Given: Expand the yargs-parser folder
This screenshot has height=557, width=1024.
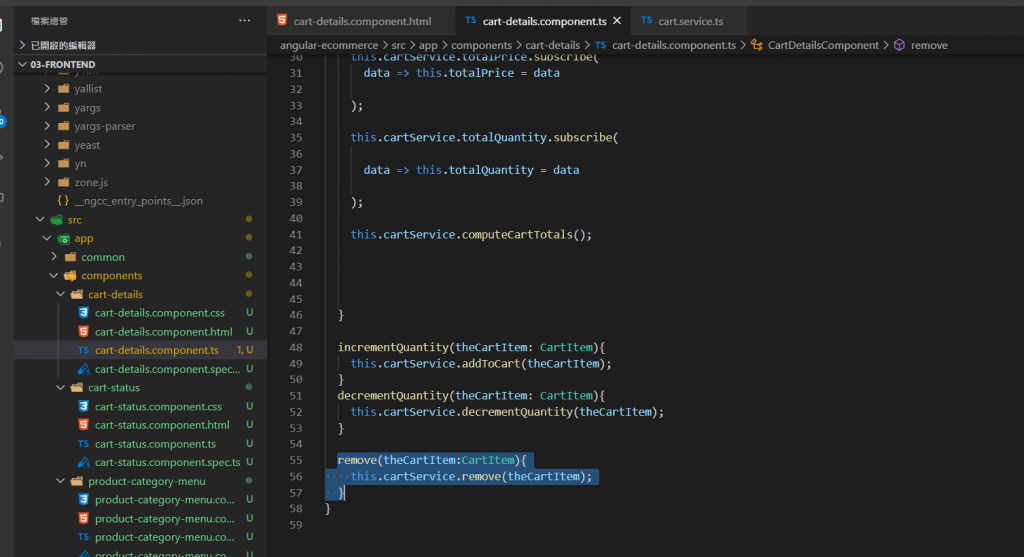Looking at the screenshot, I should 47,126.
